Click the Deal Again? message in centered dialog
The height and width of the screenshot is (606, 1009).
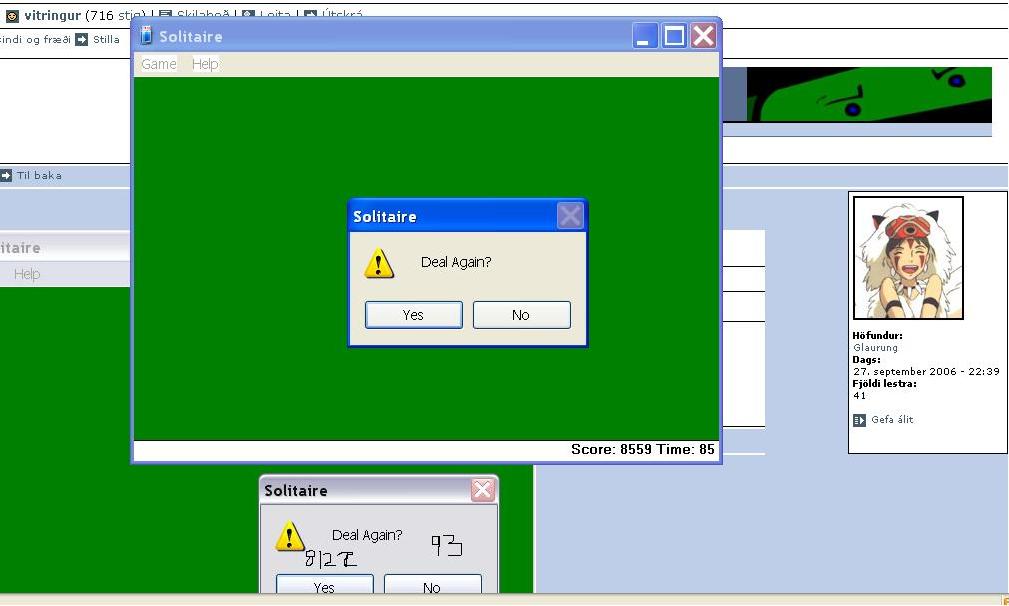pos(456,262)
